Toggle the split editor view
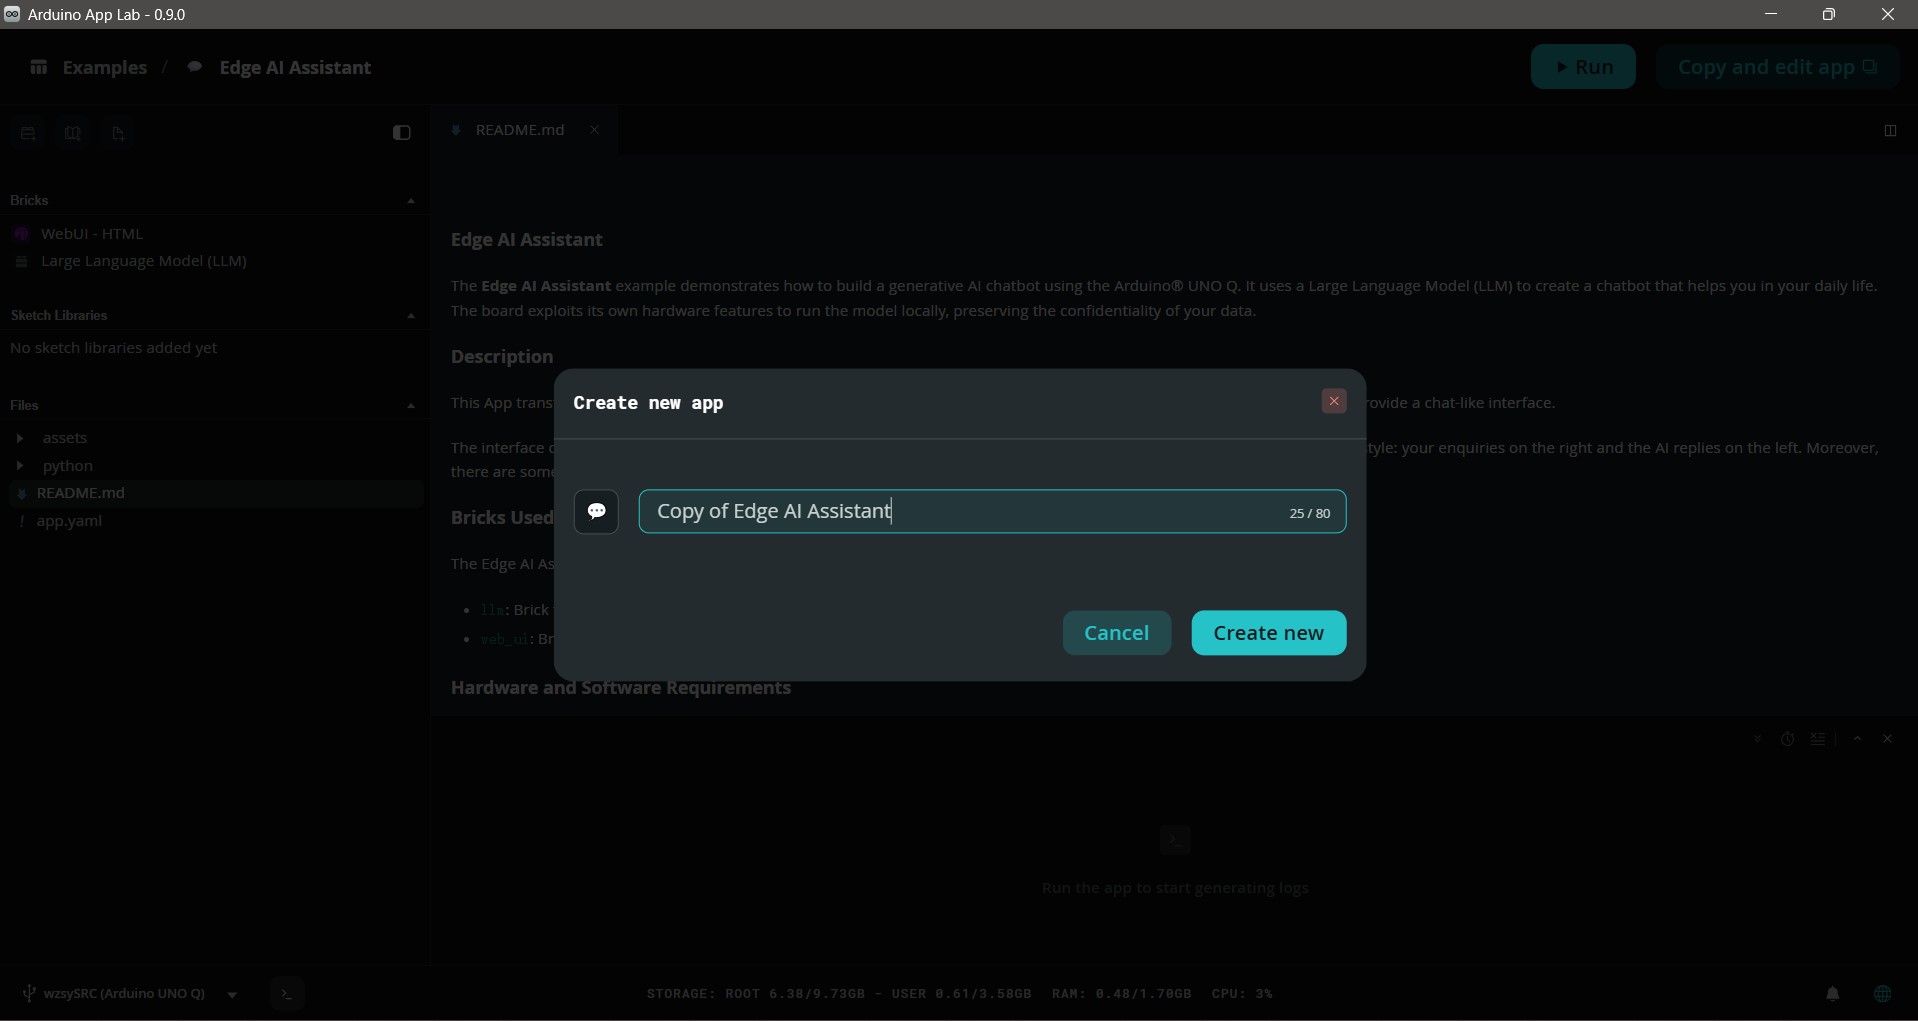Viewport: 1918px width, 1021px height. [1890, 131]
